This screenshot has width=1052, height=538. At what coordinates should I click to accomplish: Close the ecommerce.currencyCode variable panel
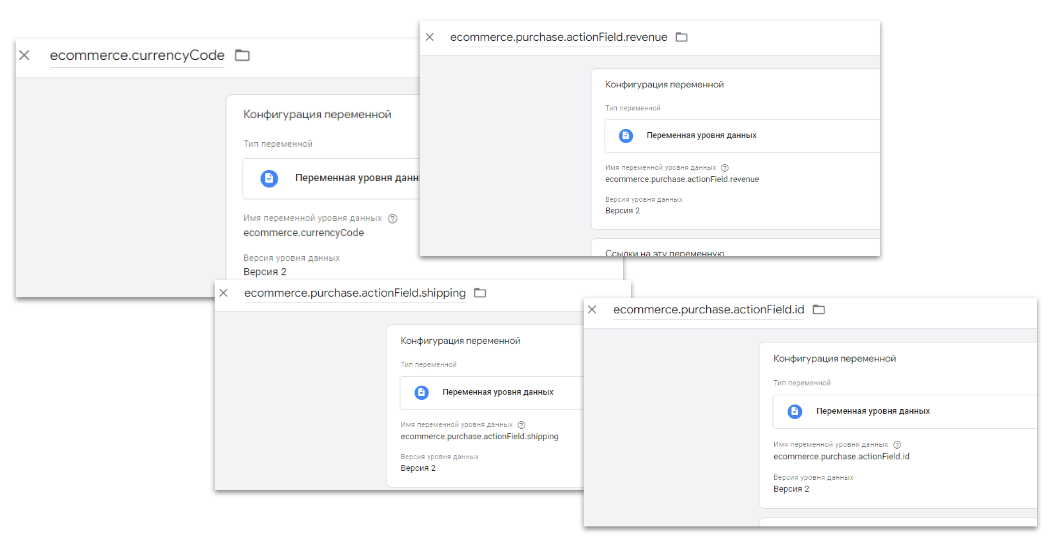pos(24,55)
